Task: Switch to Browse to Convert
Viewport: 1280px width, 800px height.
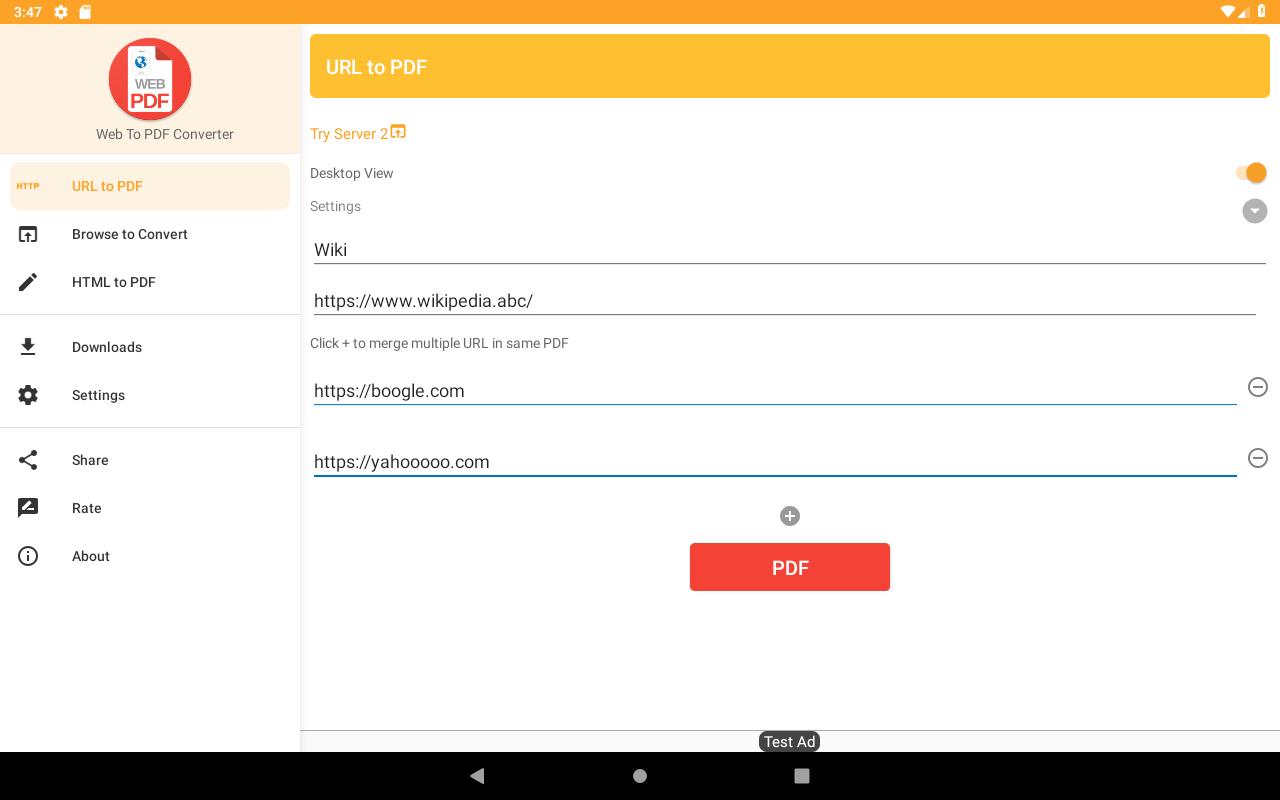Action: coord(129,234)
